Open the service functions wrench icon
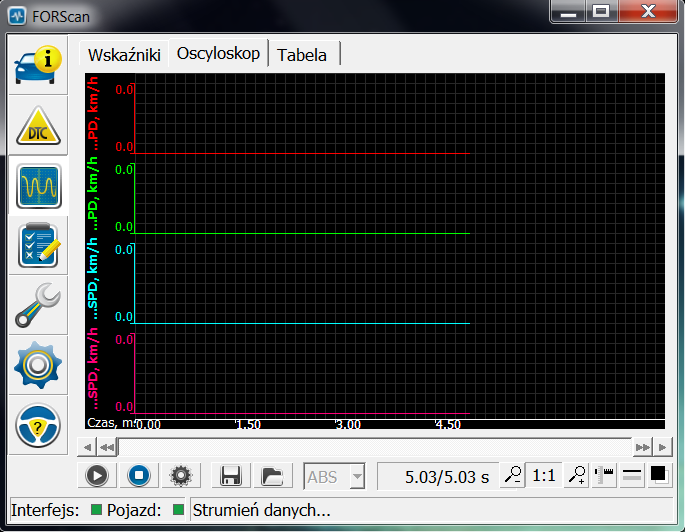Viewport: 685px width, 532px height. tap(38, 306)
